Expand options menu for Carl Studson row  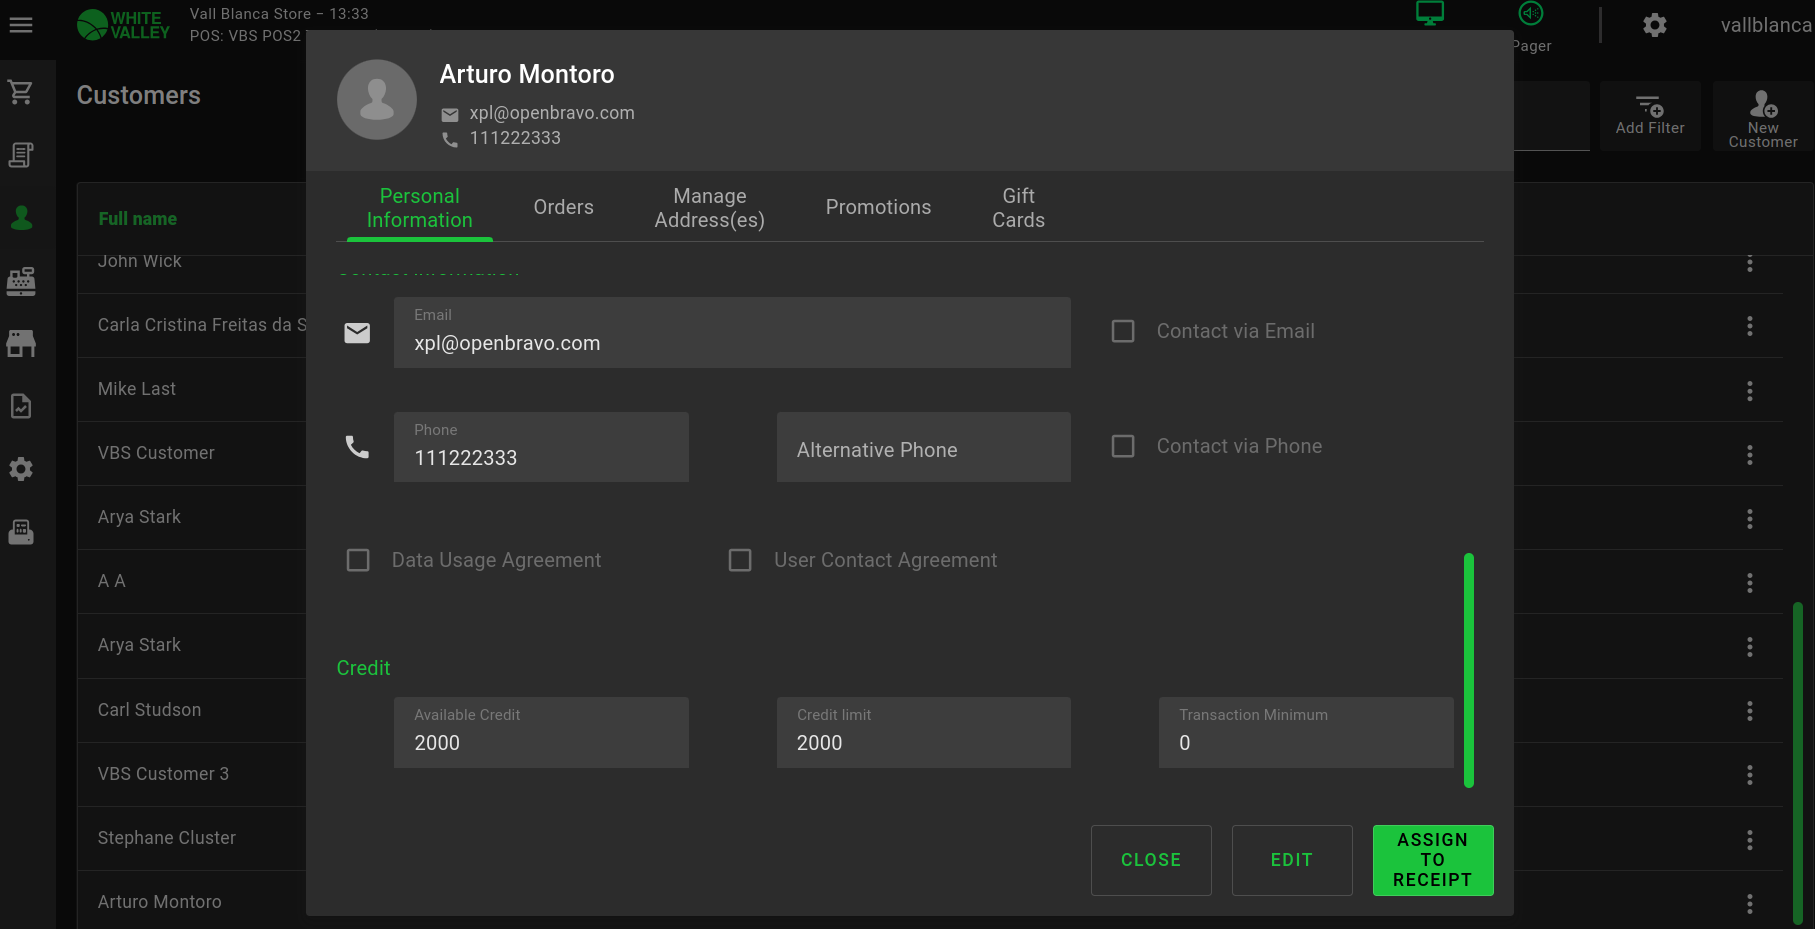(1749, 711)
